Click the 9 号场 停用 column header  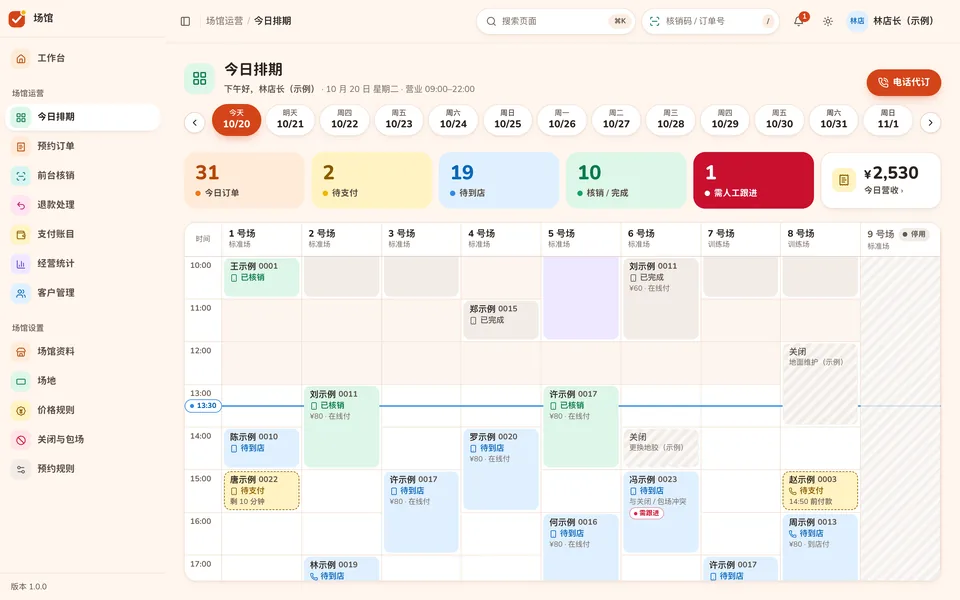click(899, 239)
